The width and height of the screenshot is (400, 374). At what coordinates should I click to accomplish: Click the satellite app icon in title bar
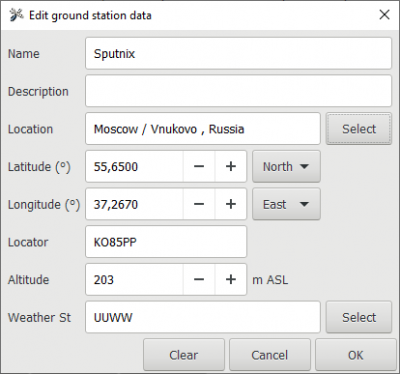(x=16, y=15)
